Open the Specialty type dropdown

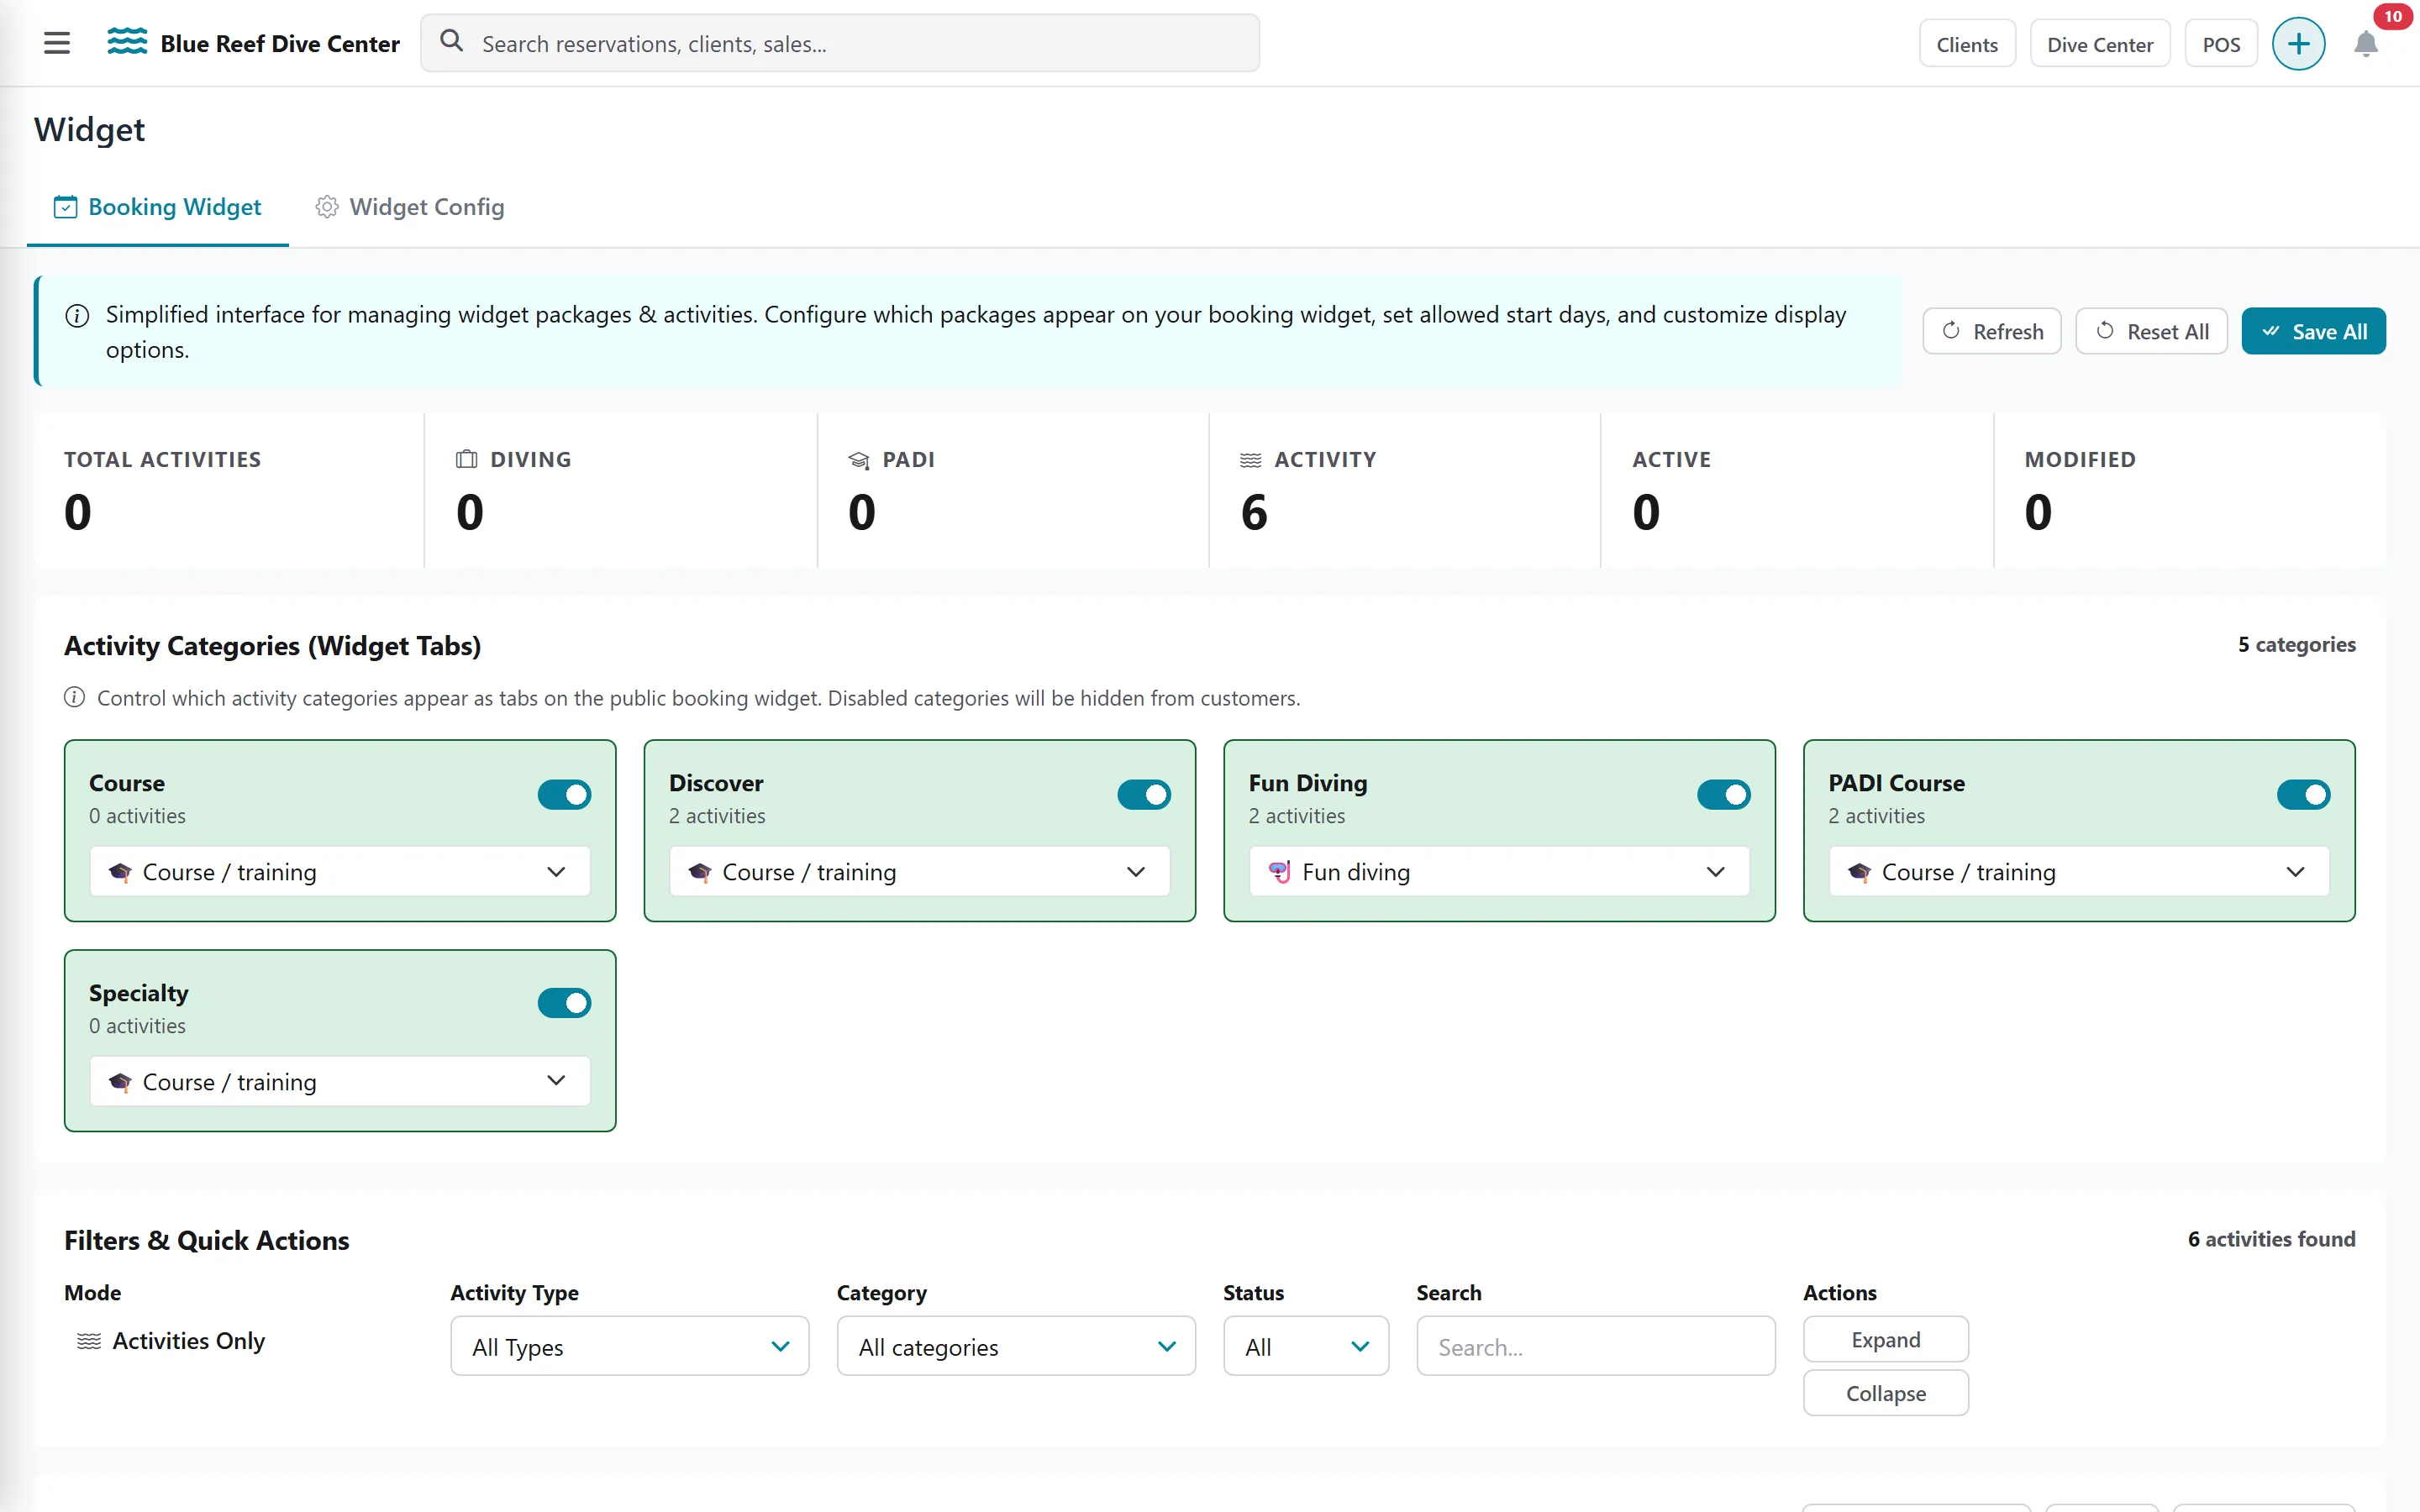point(340,1082)
